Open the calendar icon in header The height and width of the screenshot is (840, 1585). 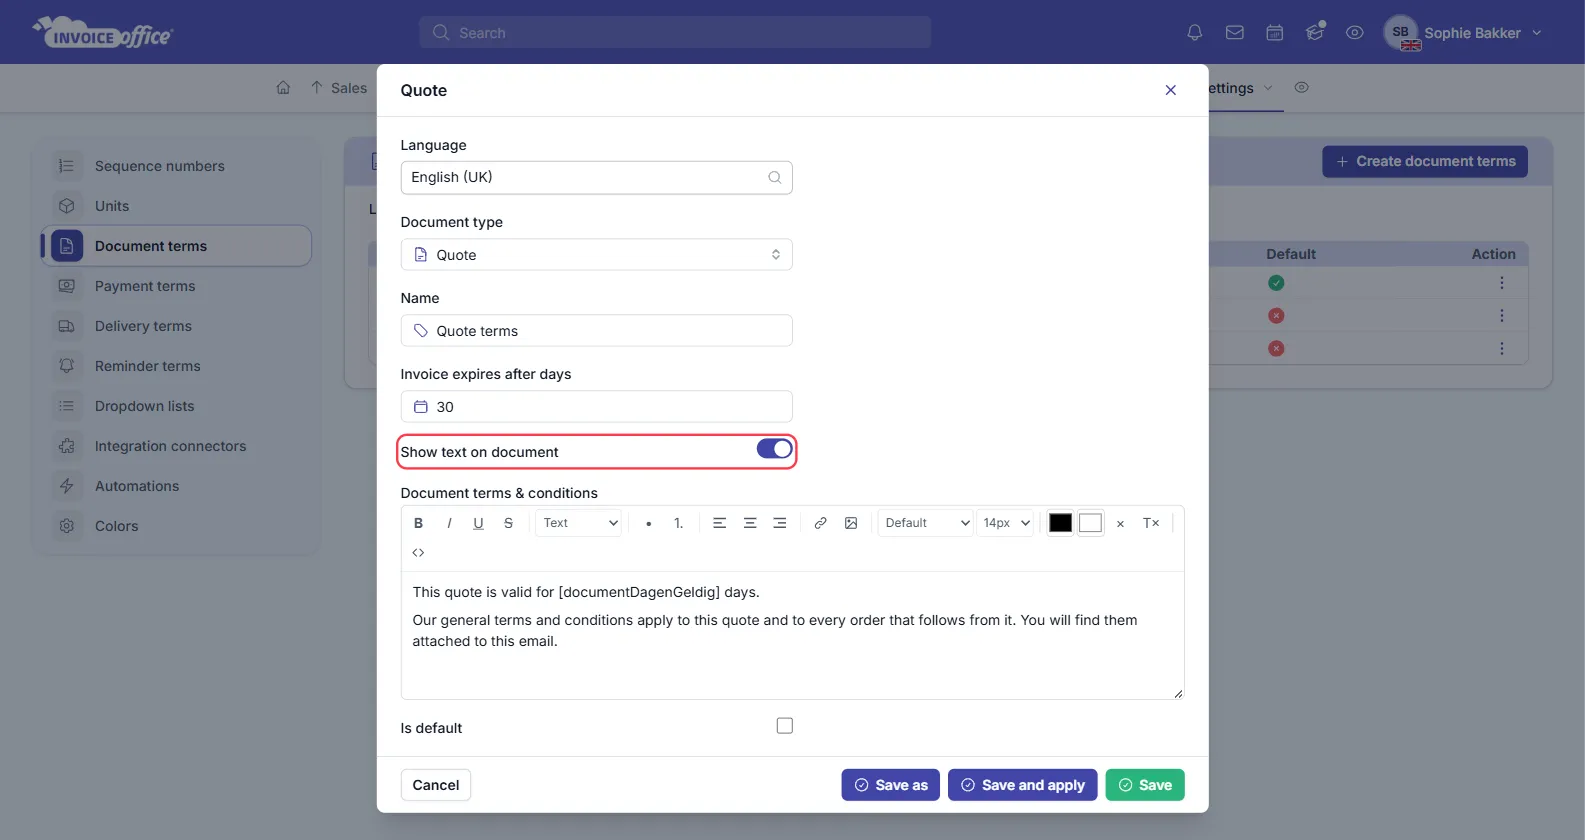coord(1275,33)
